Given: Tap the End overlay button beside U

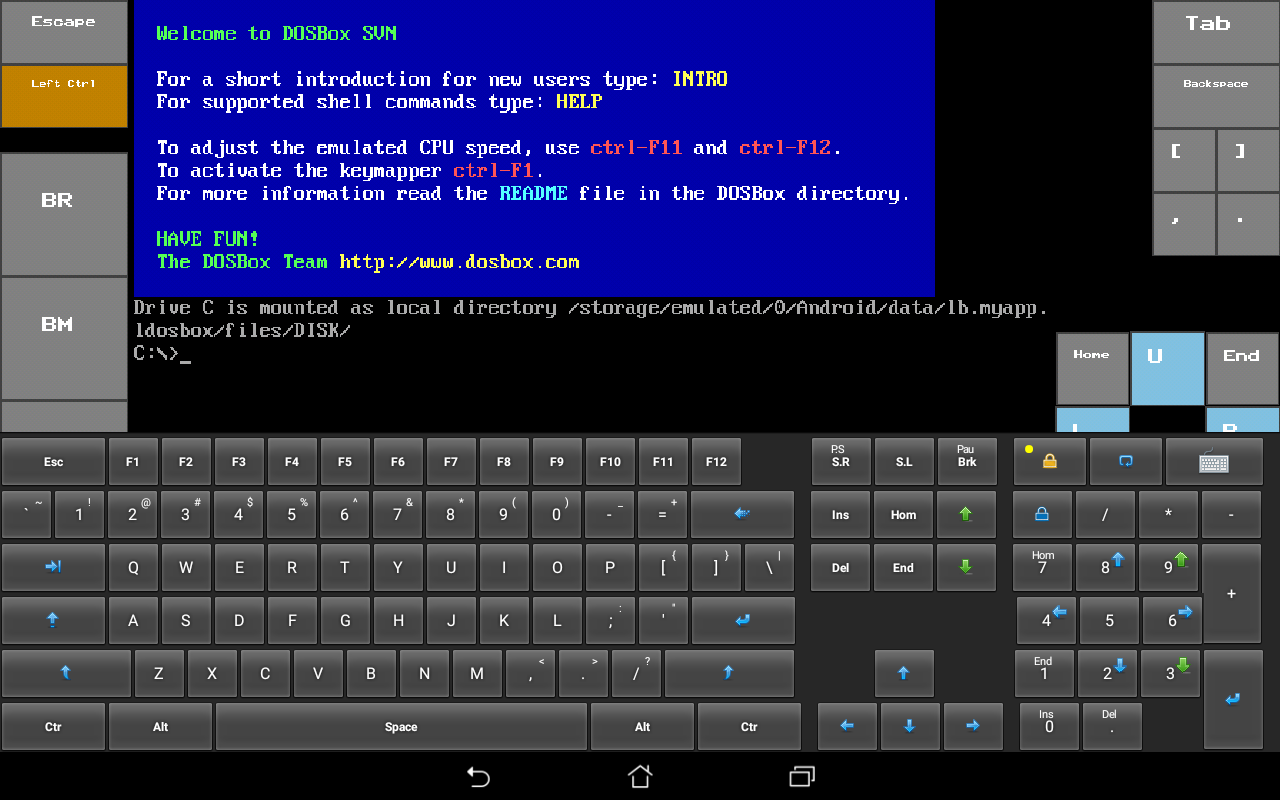Looking at the screenshot, I should 1242,368.
